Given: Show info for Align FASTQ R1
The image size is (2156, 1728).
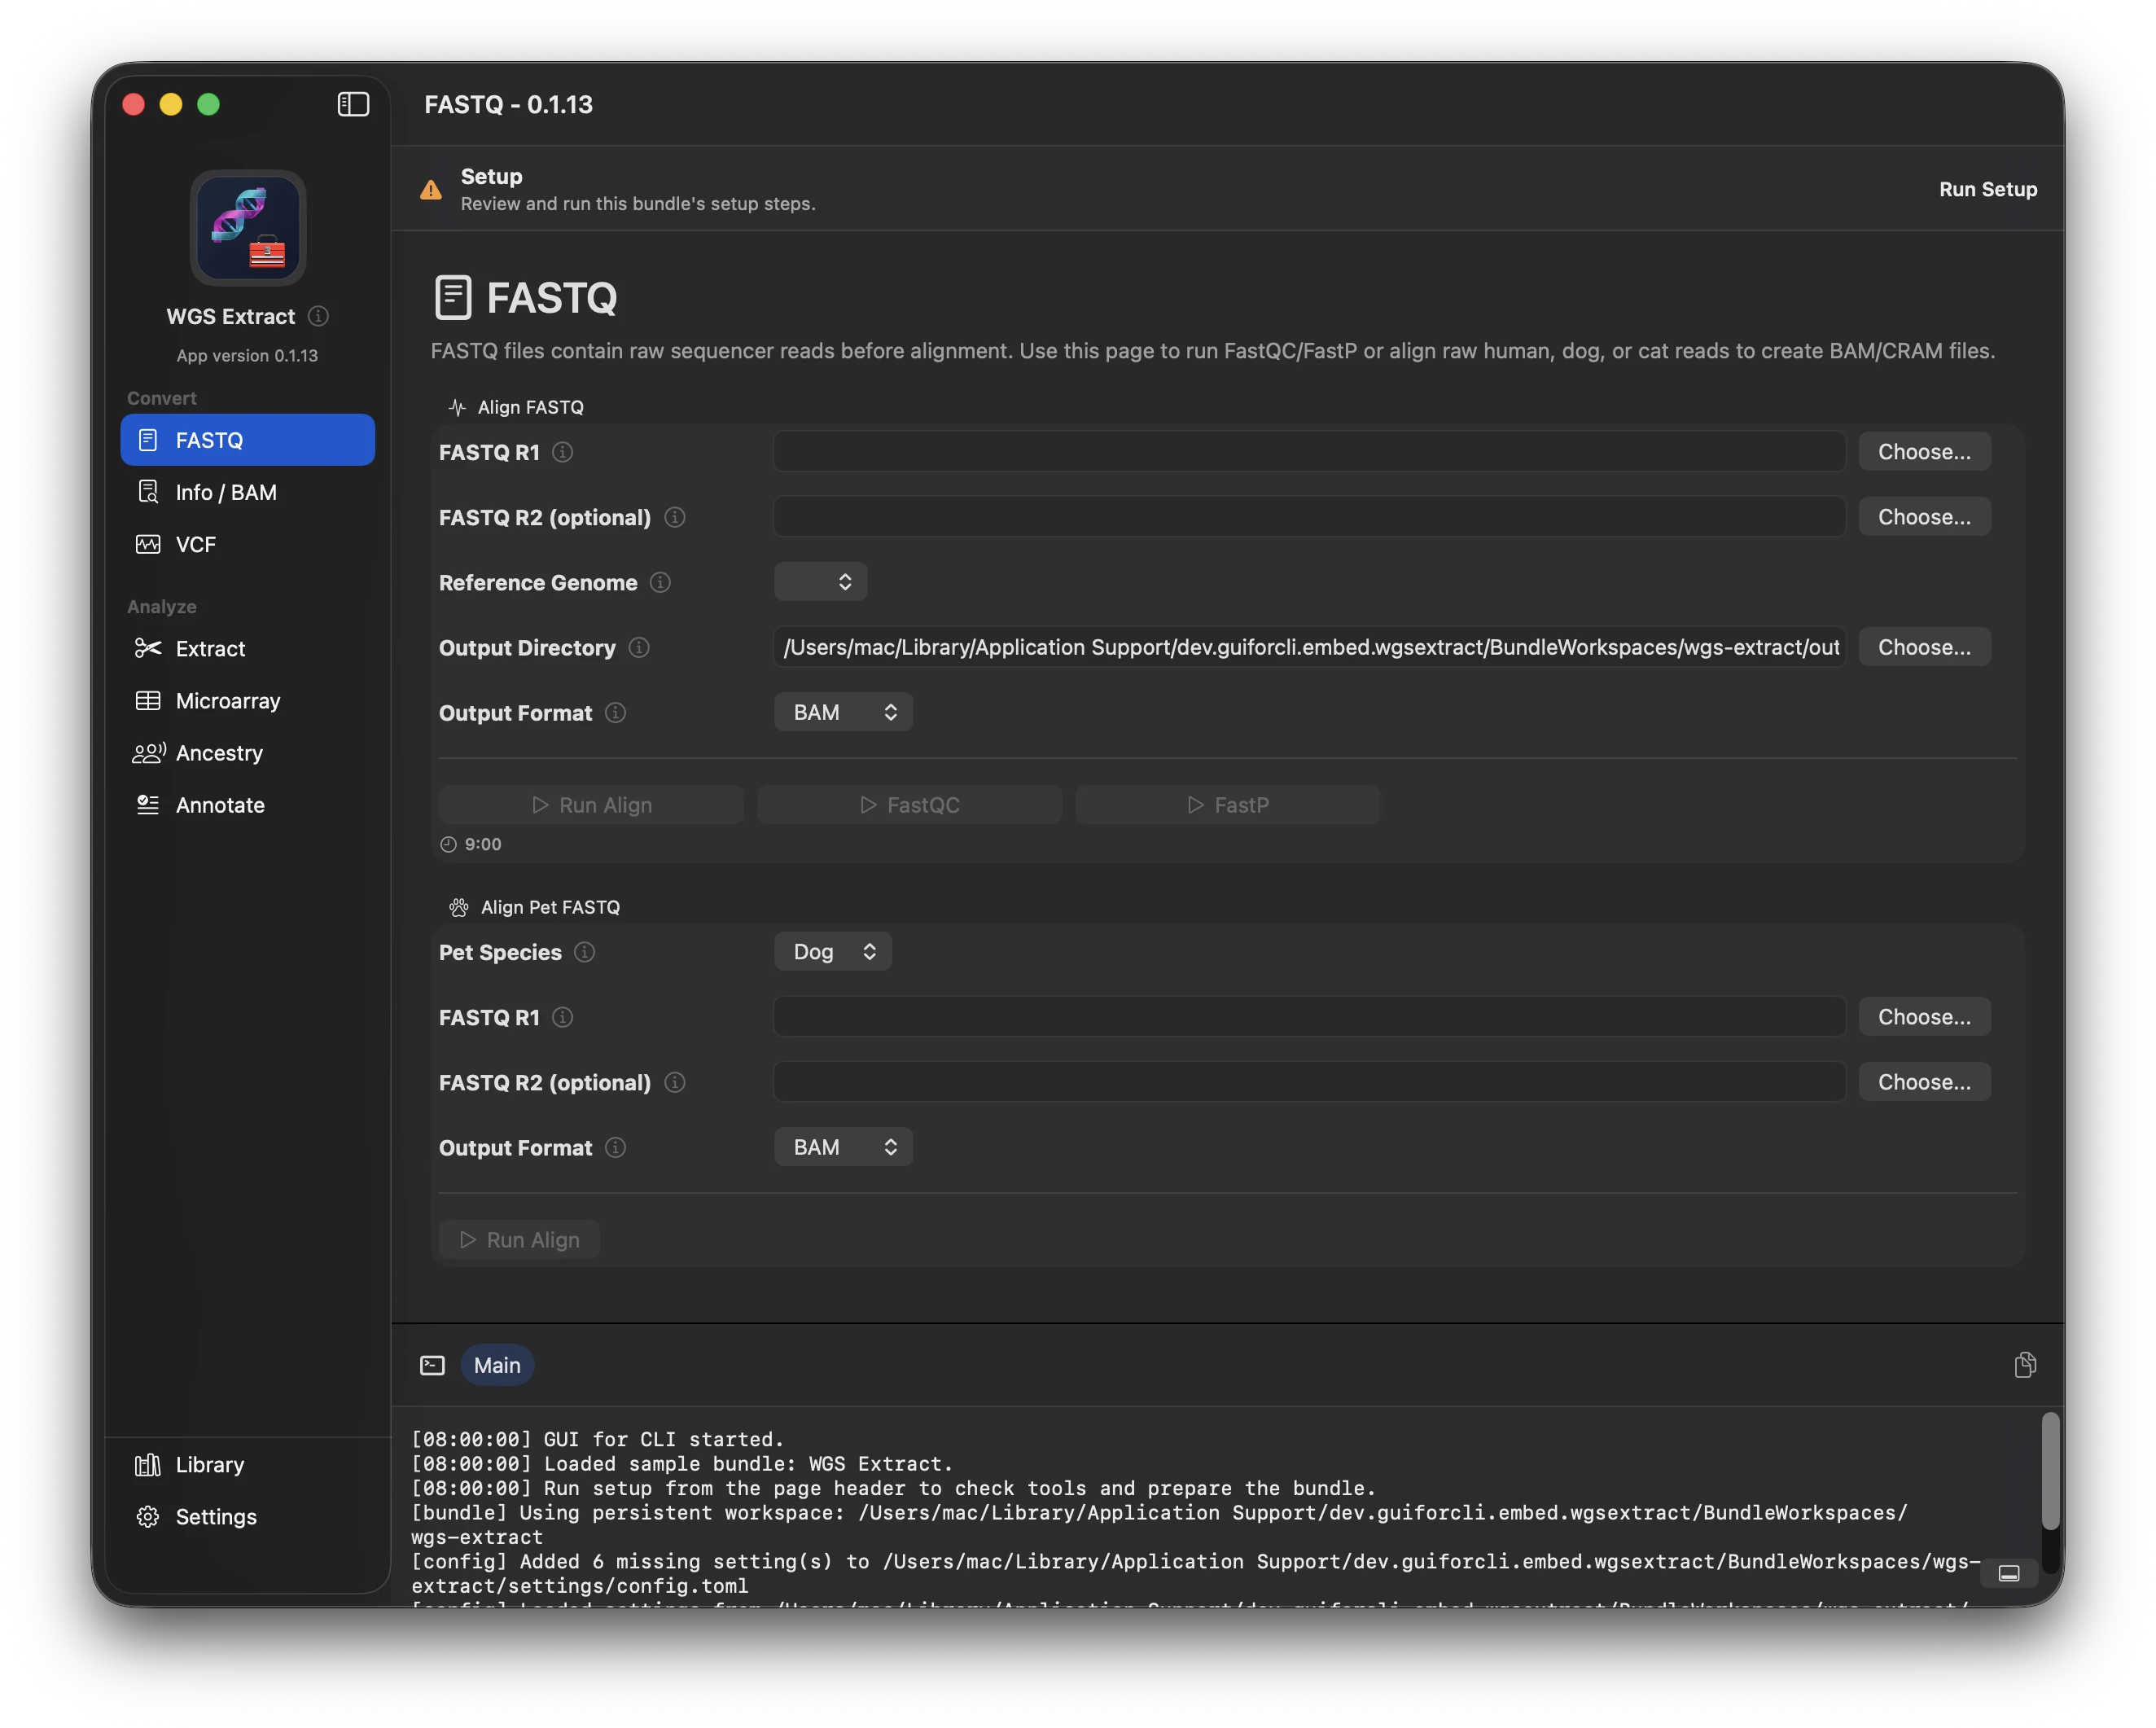Looking at the screenshot, I should [563, 452].
